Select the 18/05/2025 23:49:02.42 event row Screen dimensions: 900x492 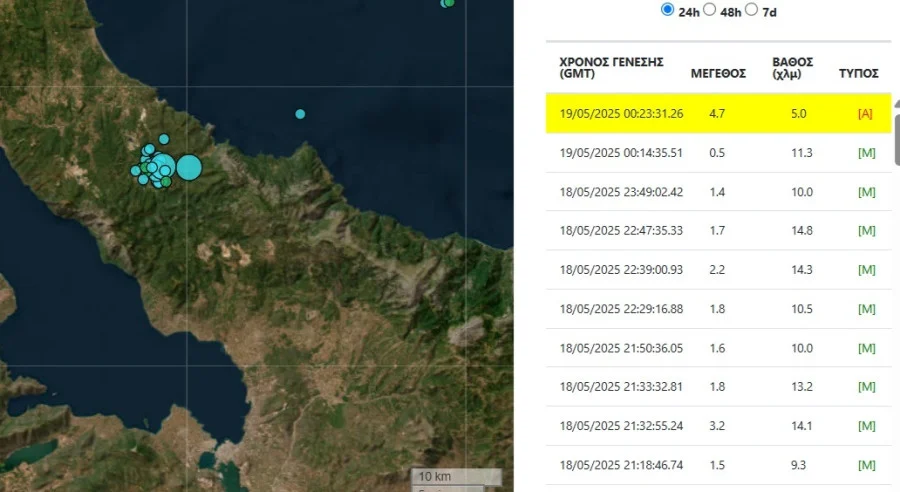tap(718, 192)
